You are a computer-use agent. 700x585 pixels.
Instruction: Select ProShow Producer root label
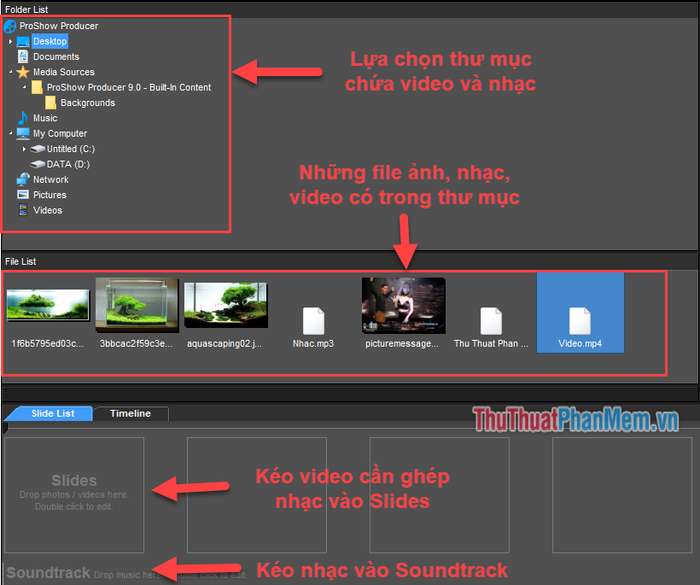pos(59,26)
